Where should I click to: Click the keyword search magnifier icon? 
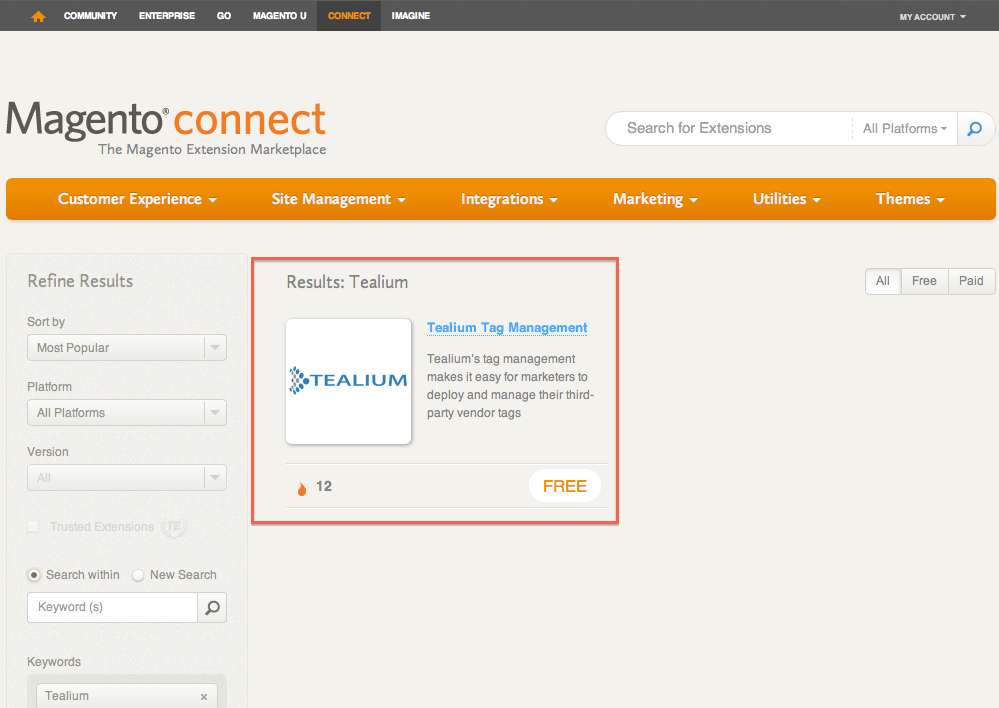[x=212, y=607]
